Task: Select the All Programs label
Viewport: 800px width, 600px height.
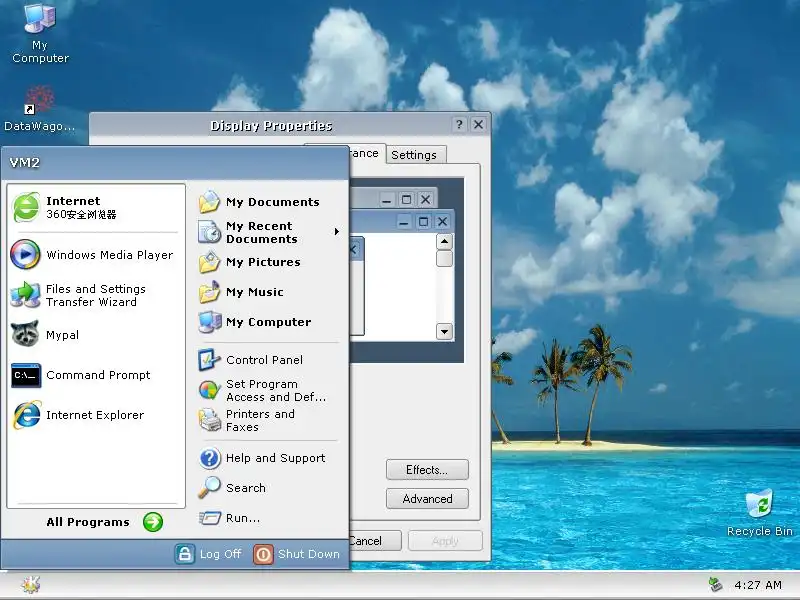Action: (x=88, y=522)
